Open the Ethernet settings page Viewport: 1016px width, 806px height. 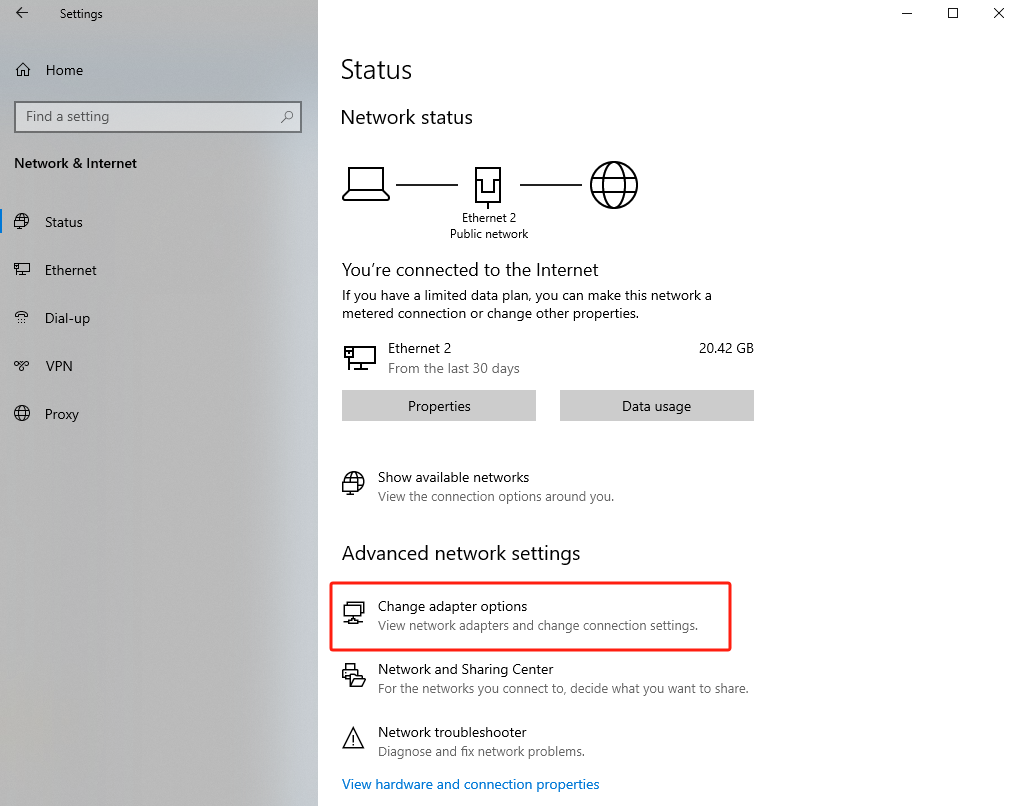pos(70,270)
